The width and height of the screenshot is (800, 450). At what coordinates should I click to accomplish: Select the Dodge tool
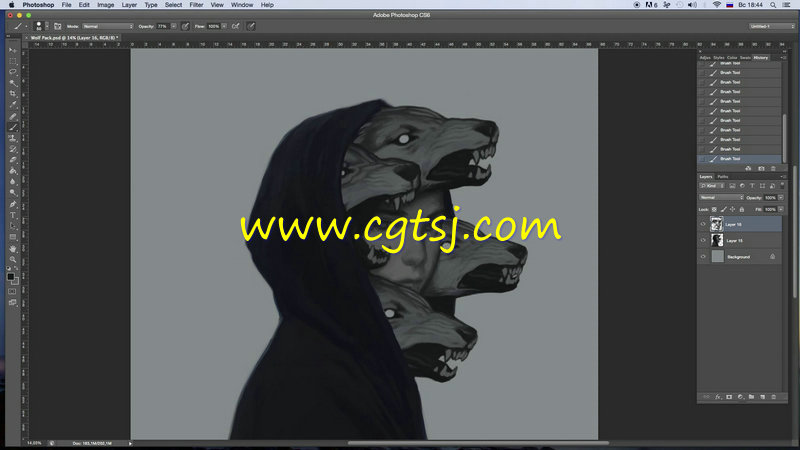[13, 193]
